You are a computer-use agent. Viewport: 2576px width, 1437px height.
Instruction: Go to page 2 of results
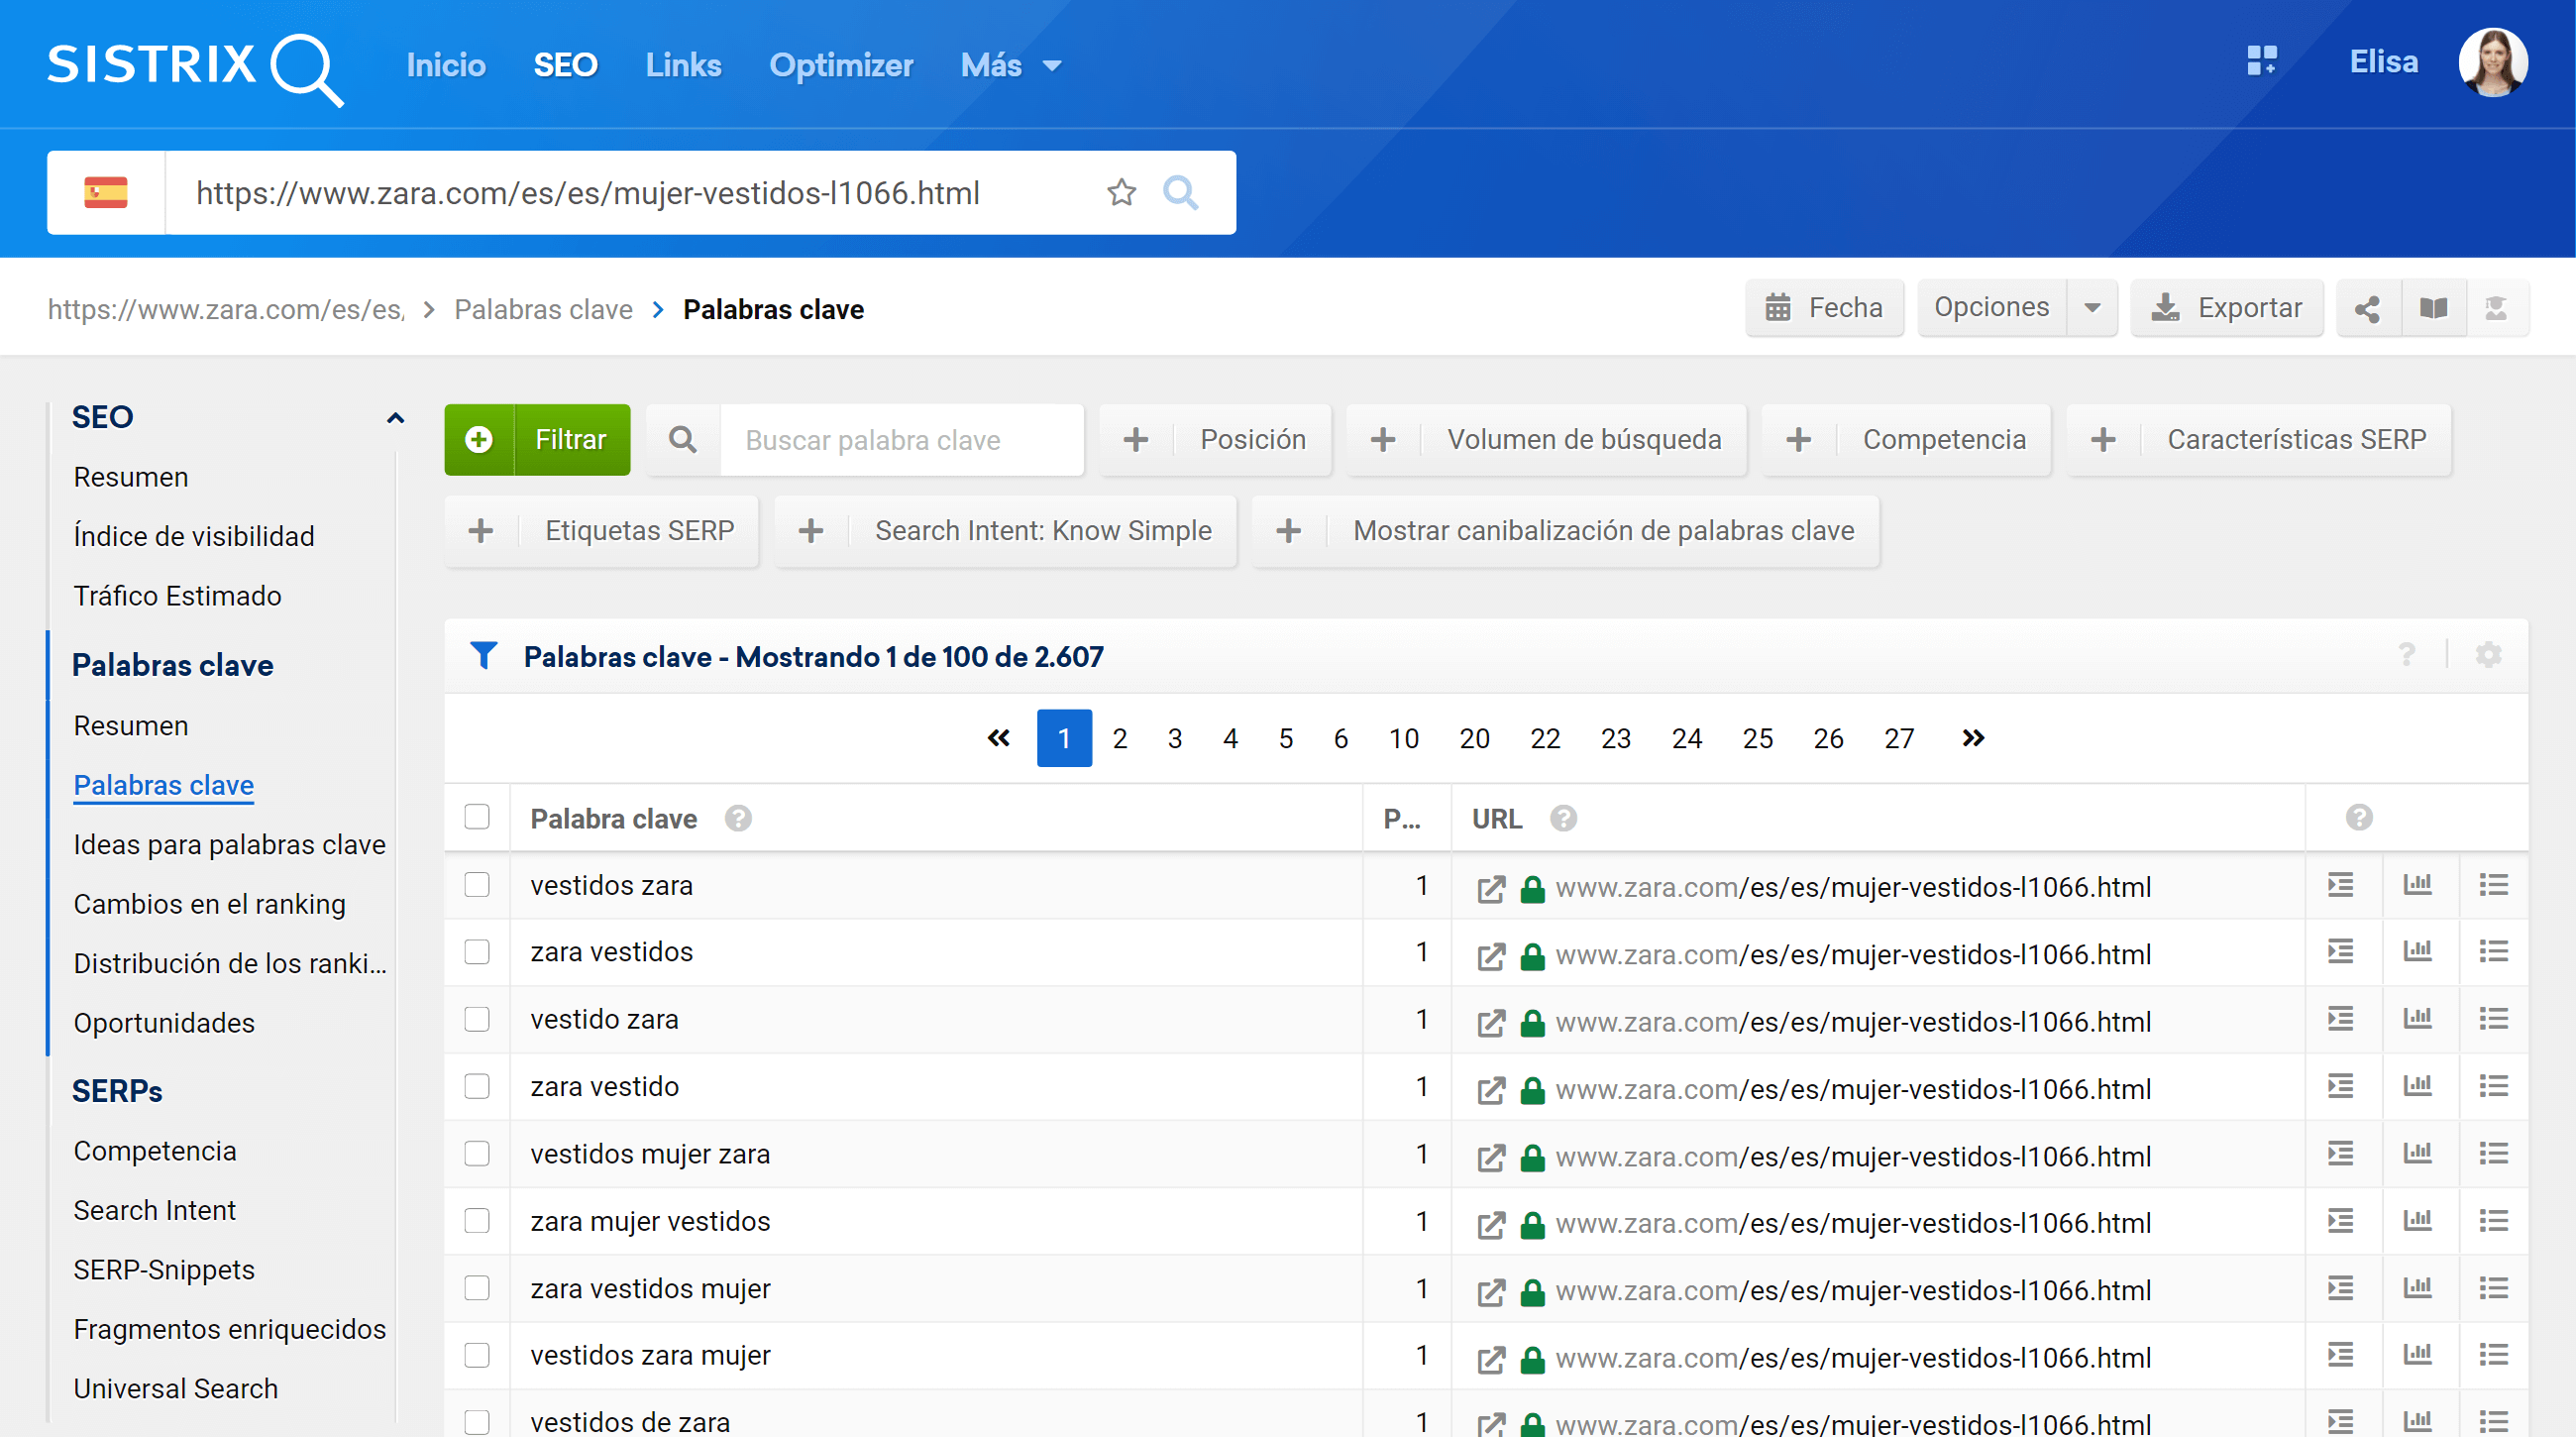1119,738
